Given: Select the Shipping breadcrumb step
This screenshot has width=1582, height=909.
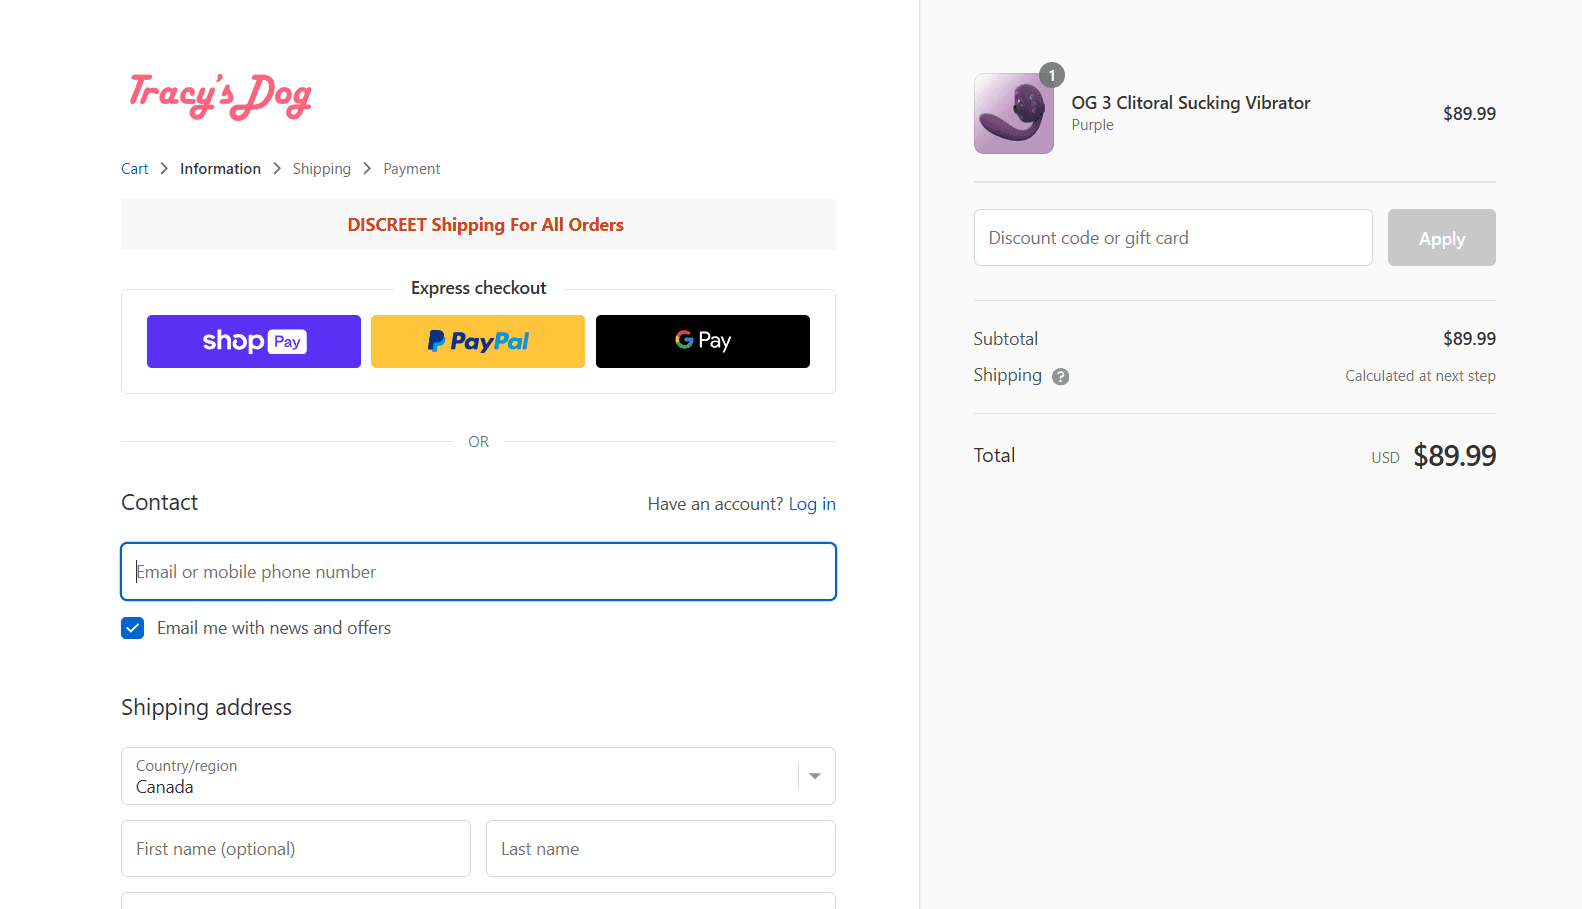Looking at the screenshot, I should 322,169.
